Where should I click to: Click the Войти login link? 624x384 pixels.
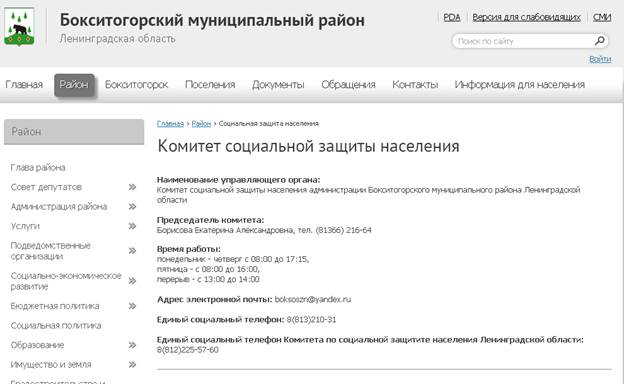(600, 59)
